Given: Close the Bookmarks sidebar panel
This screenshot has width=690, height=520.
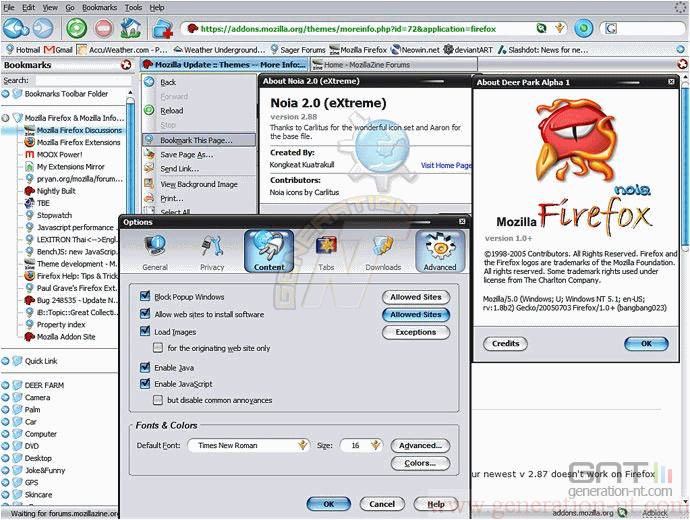Looking at the screenshot, I should click(x=126, y=65).
